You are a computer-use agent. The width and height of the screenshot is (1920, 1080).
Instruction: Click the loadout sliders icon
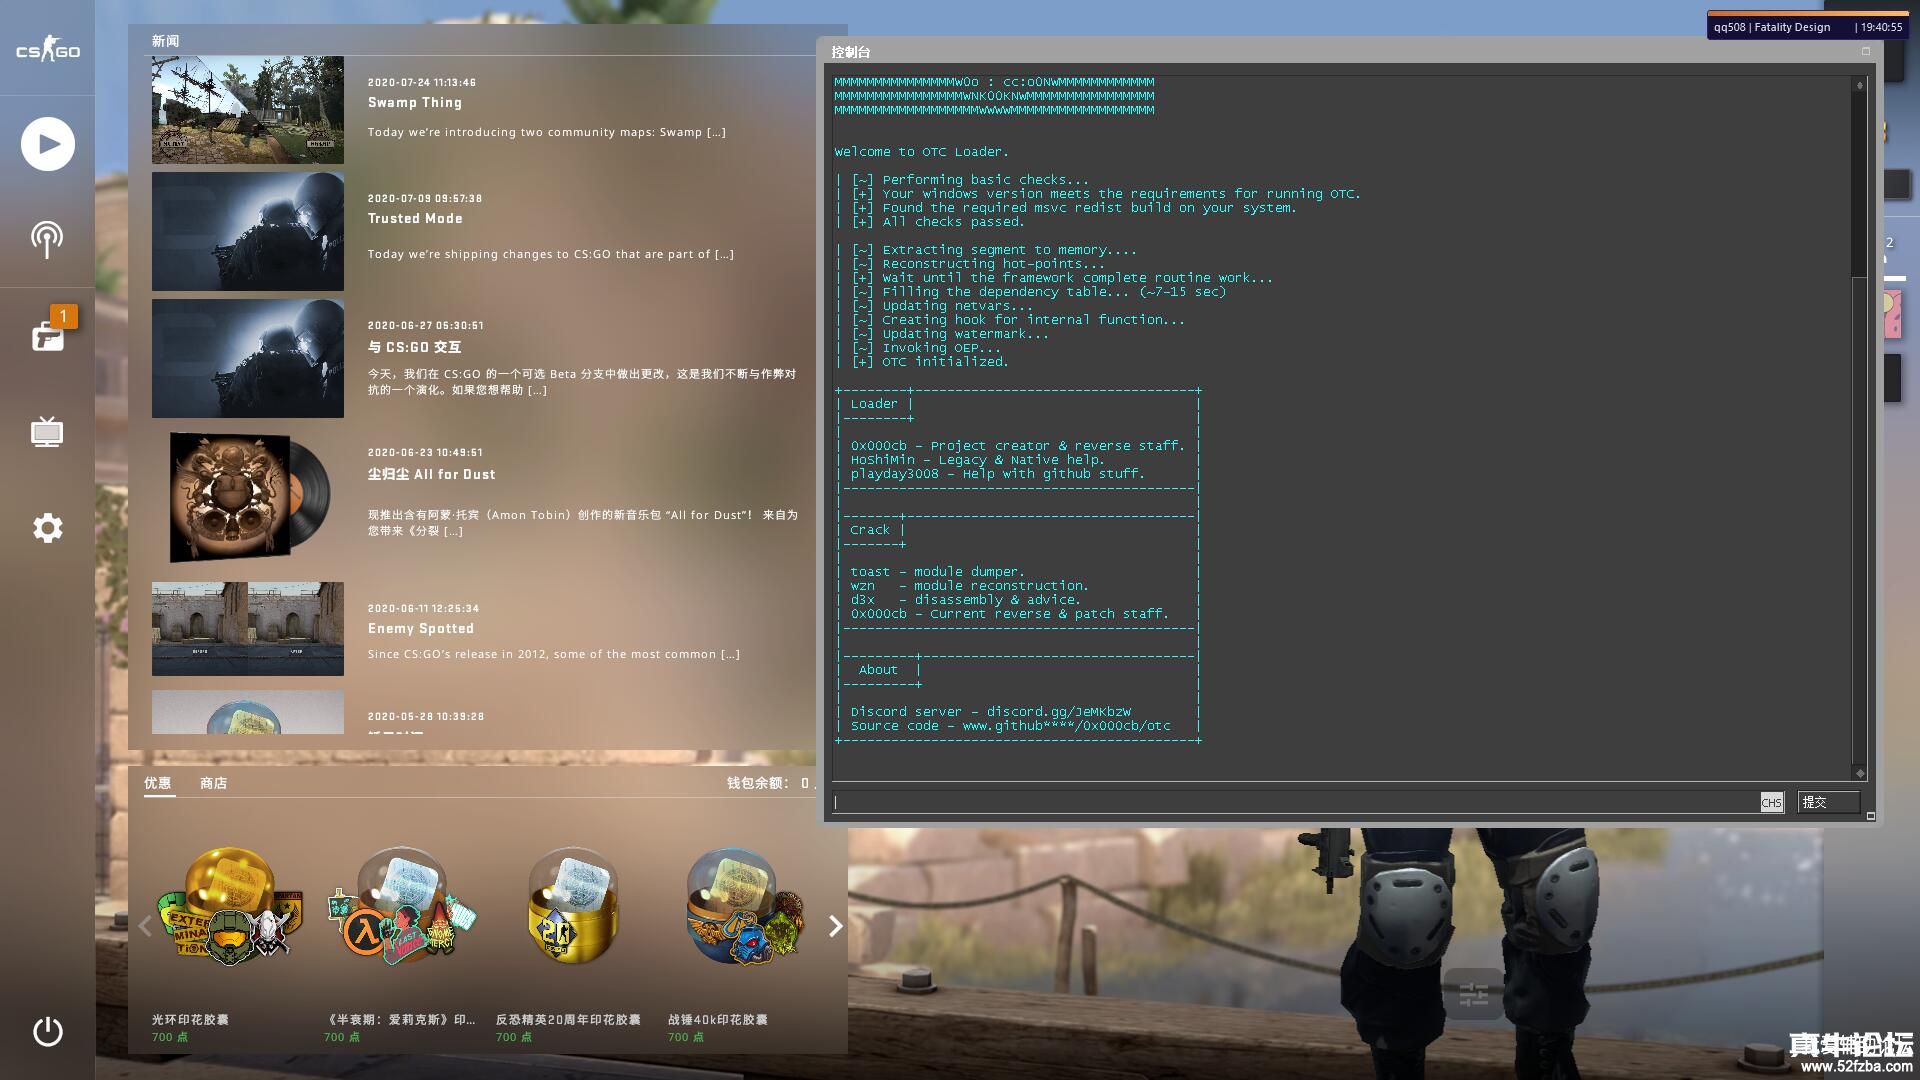click(x=1473, y=994)
